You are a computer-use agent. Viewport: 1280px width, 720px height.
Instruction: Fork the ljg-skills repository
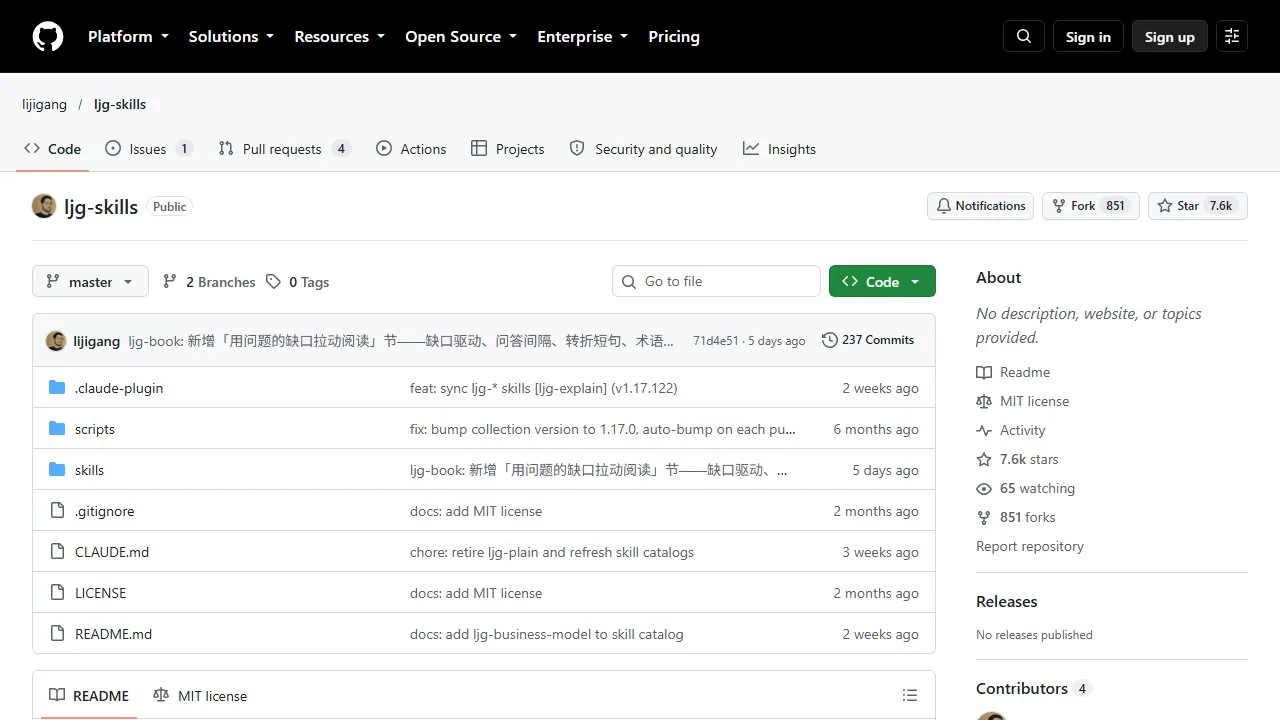click(1090, 206)
